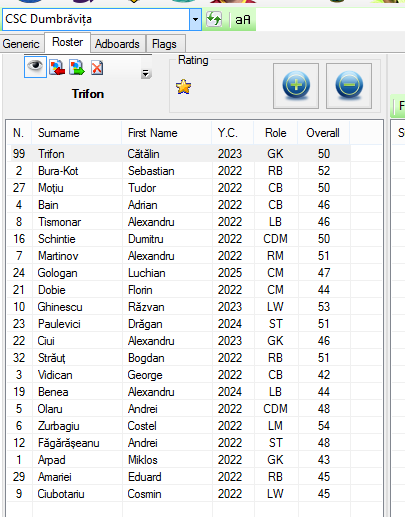Image resolution: width=405 pixels, height=517 pixels.
Task: Switch to the Generic tab
Action: point(21,44)
